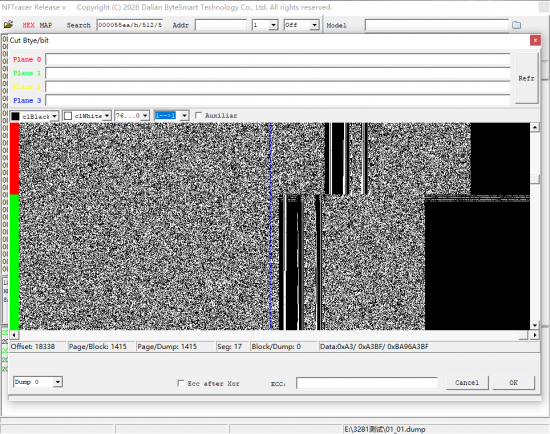Enable the Auxiliar checkbox
The width and height of the screenshot is (550, 434).
(199, 115)
